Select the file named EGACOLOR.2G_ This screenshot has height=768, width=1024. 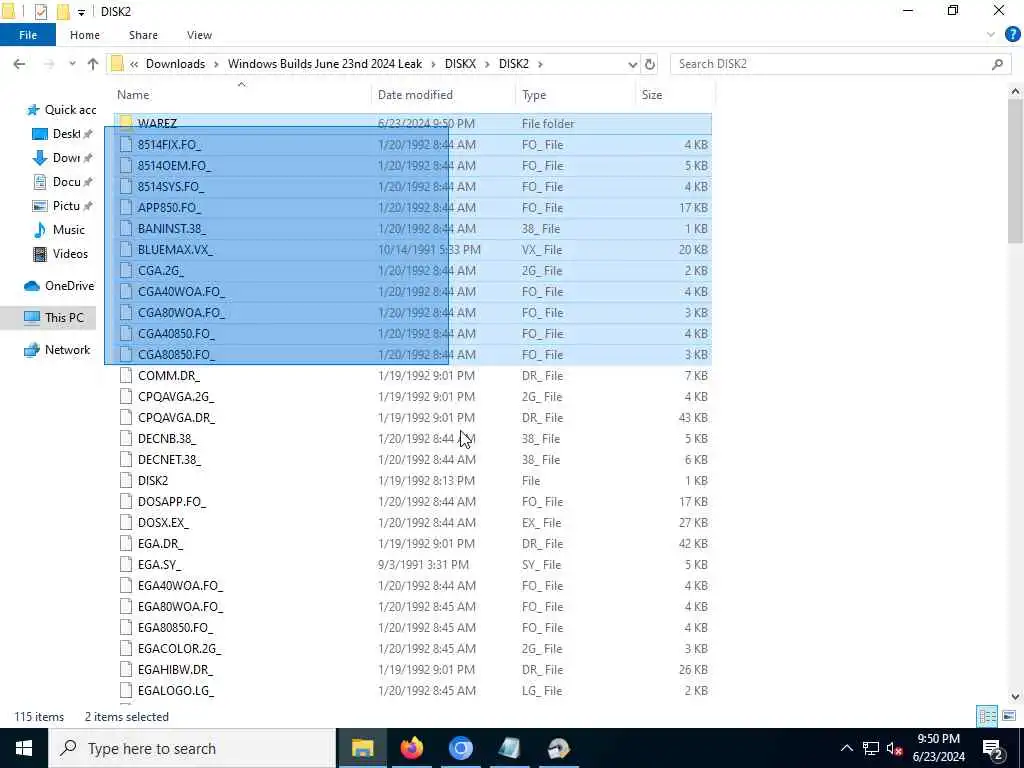tap(180, 648)
